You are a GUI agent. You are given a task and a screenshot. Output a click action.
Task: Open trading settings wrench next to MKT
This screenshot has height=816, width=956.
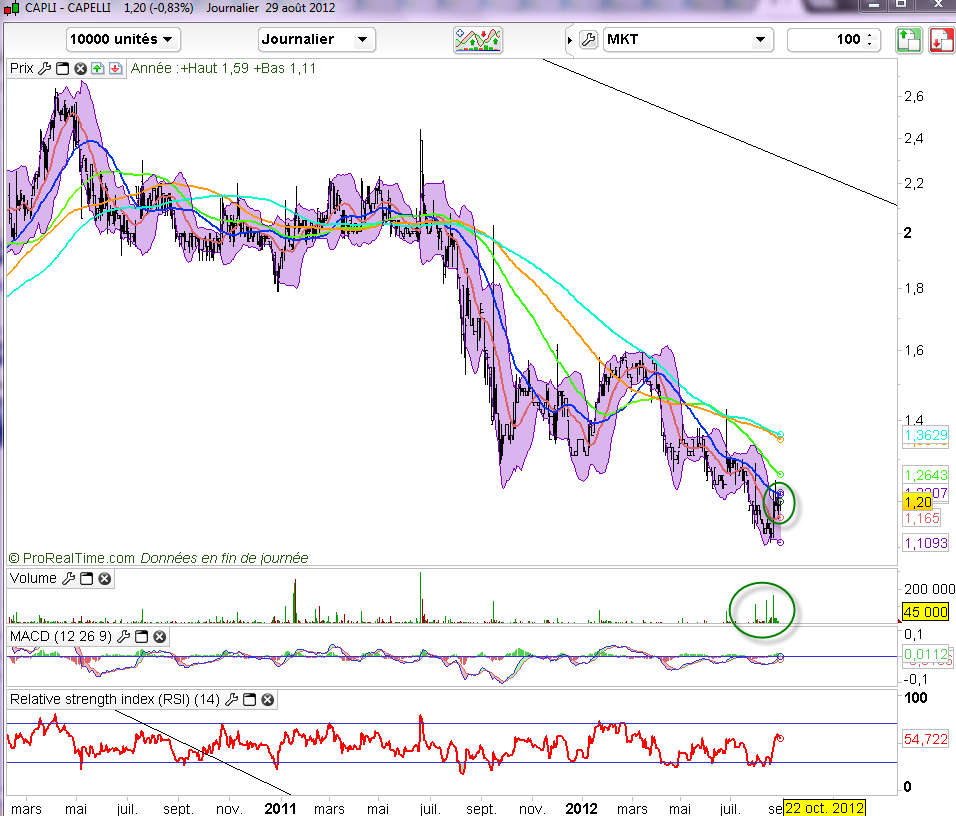tap(588, 40)
